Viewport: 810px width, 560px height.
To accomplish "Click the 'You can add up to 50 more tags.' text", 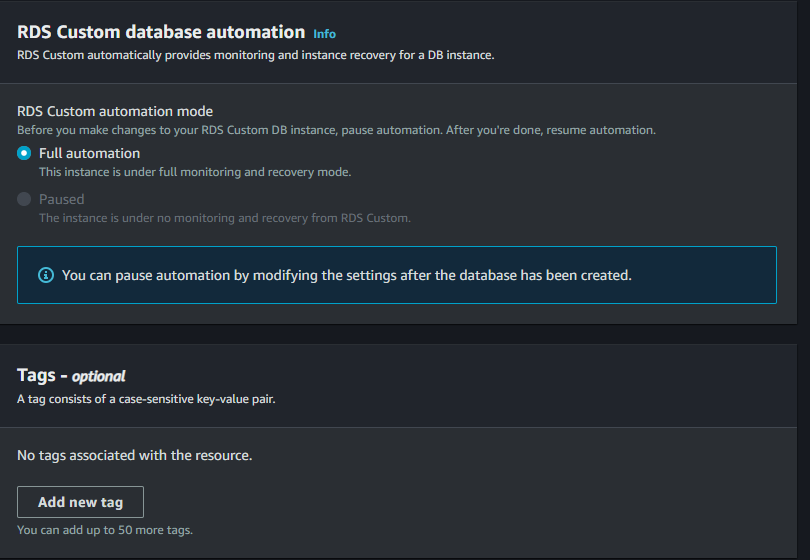I will click(x=105, y=530).
